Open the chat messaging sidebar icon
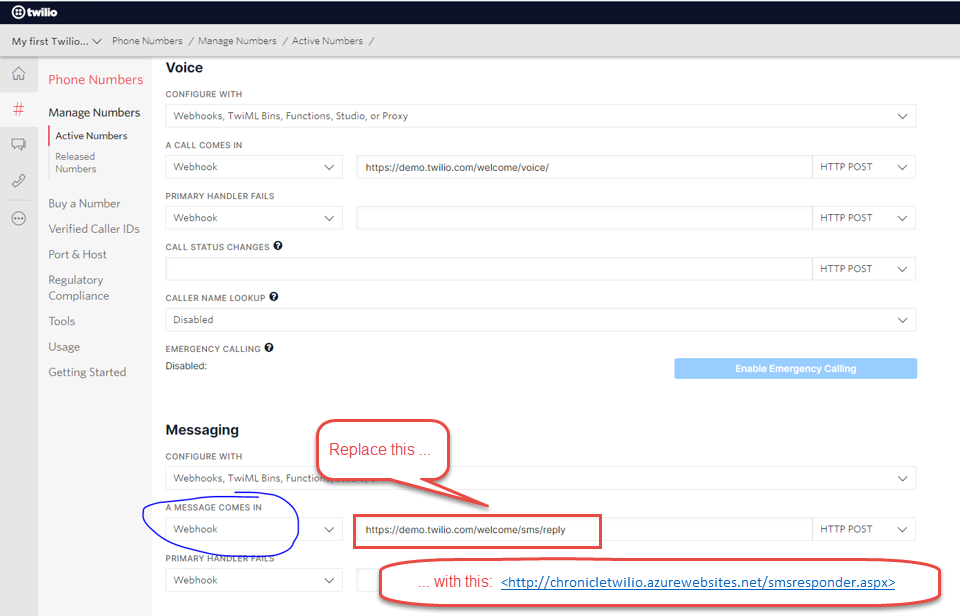961x616 pixels. (19, 145)
